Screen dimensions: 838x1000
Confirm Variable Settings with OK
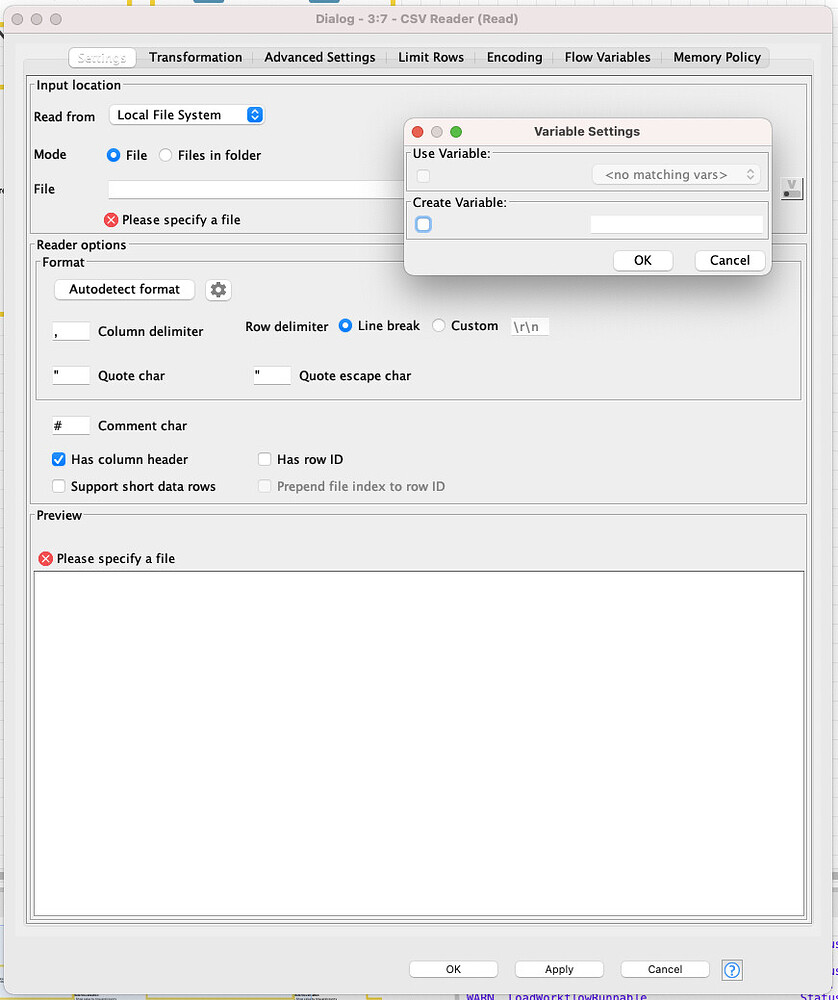(x=643, y=260)
